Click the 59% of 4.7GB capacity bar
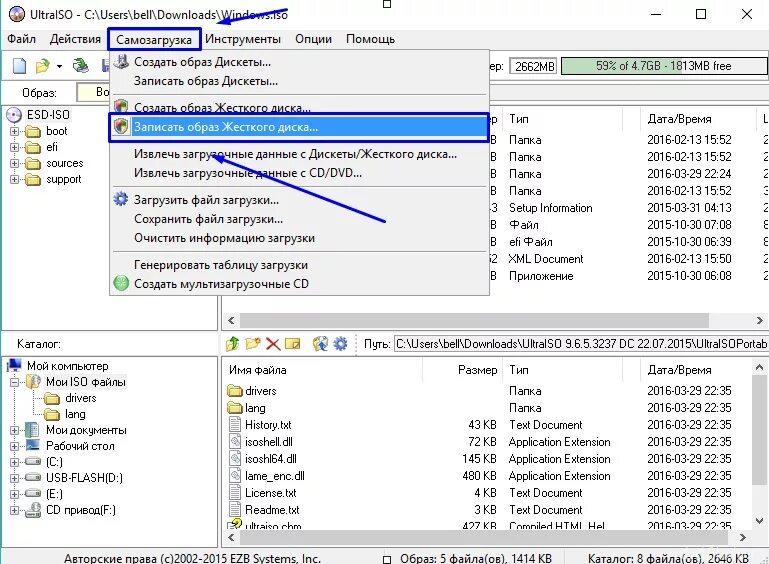The image size is (769, 564). [x=664, y=66]
